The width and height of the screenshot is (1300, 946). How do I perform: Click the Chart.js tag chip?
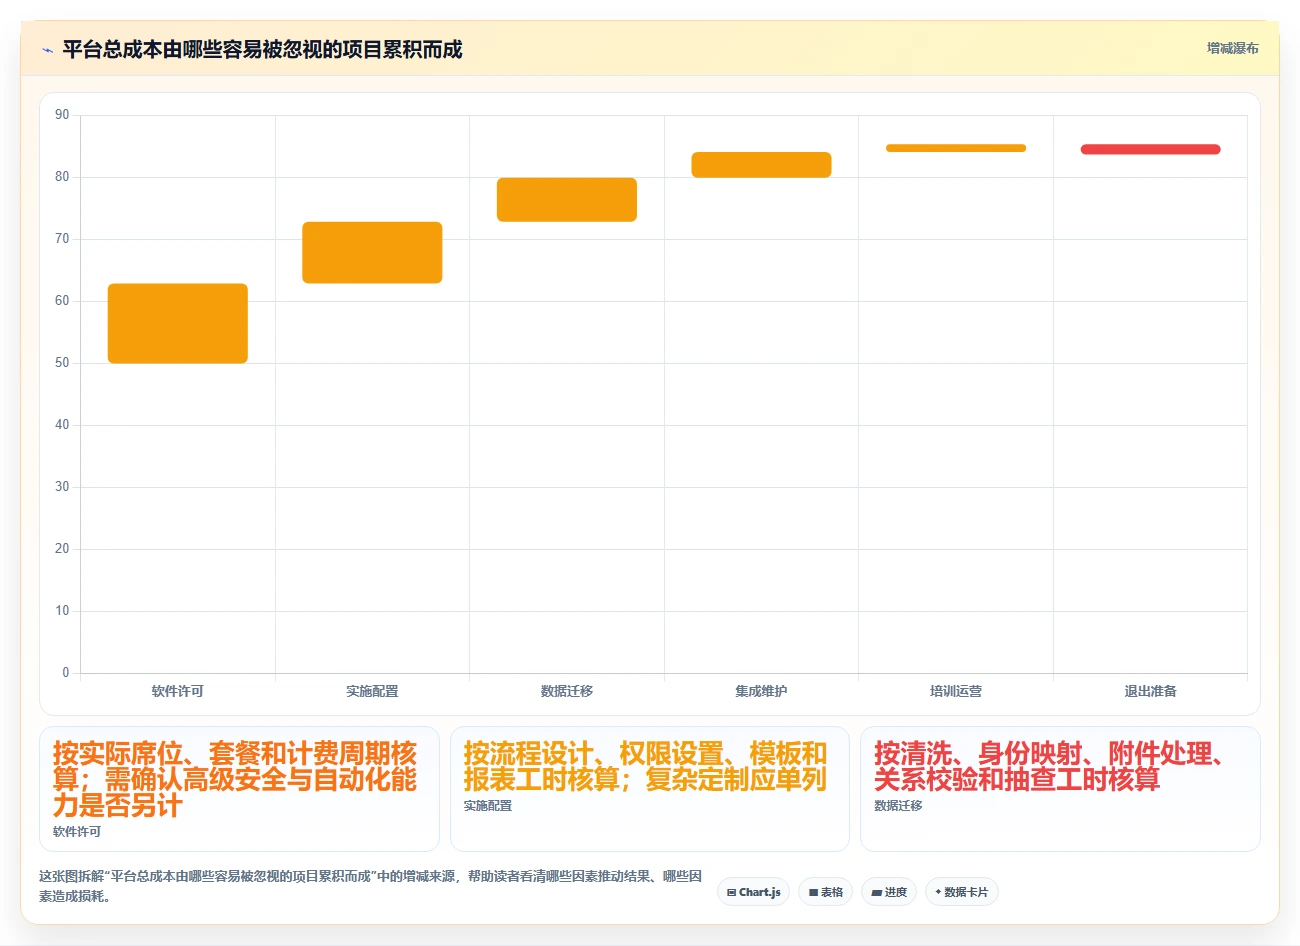754,892
